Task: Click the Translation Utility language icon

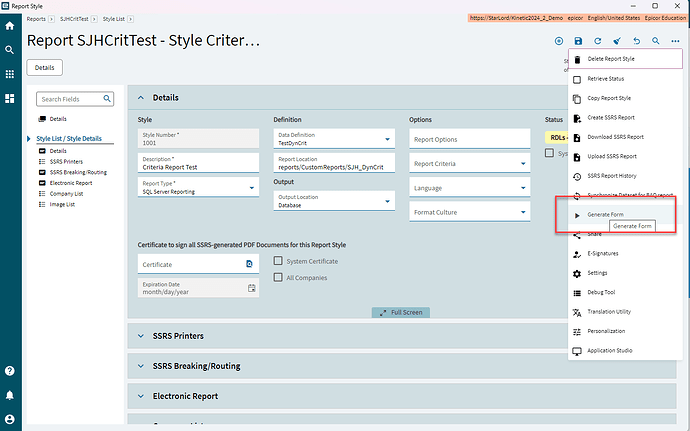Action: pyautogui.click(x=577, y=312)
